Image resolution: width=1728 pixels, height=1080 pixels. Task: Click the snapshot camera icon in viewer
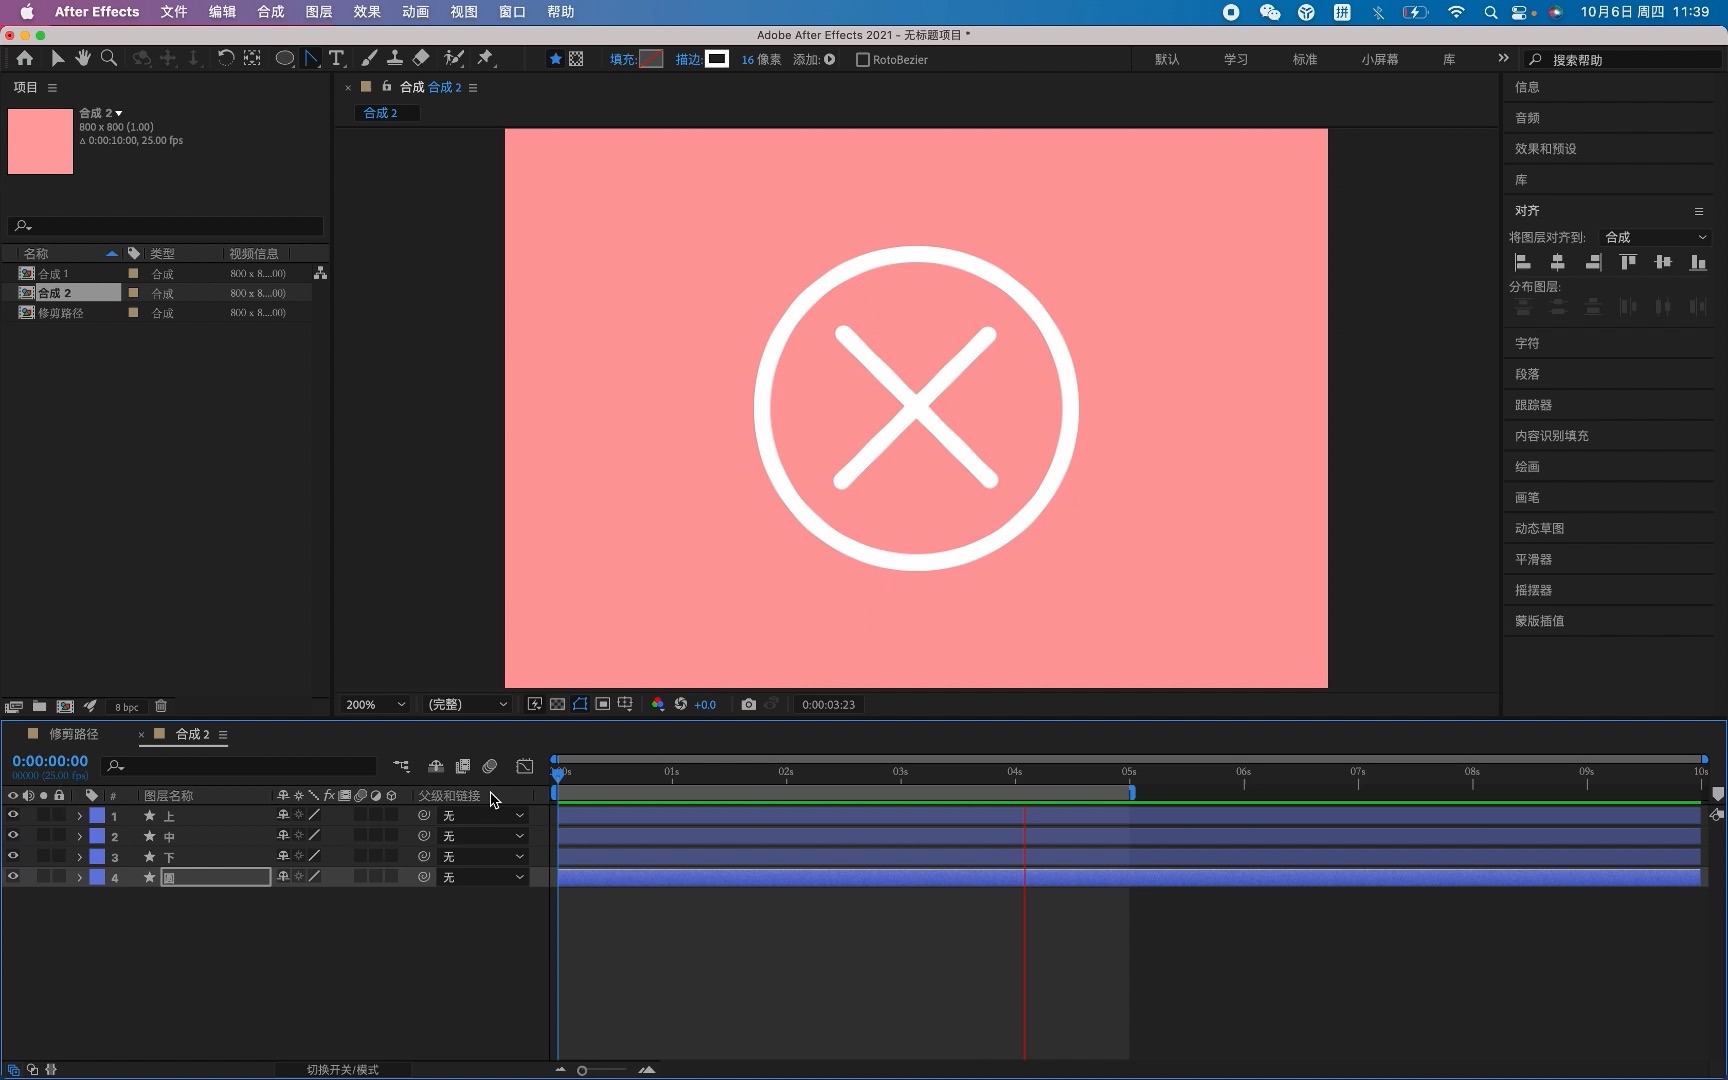click(748, 704)
